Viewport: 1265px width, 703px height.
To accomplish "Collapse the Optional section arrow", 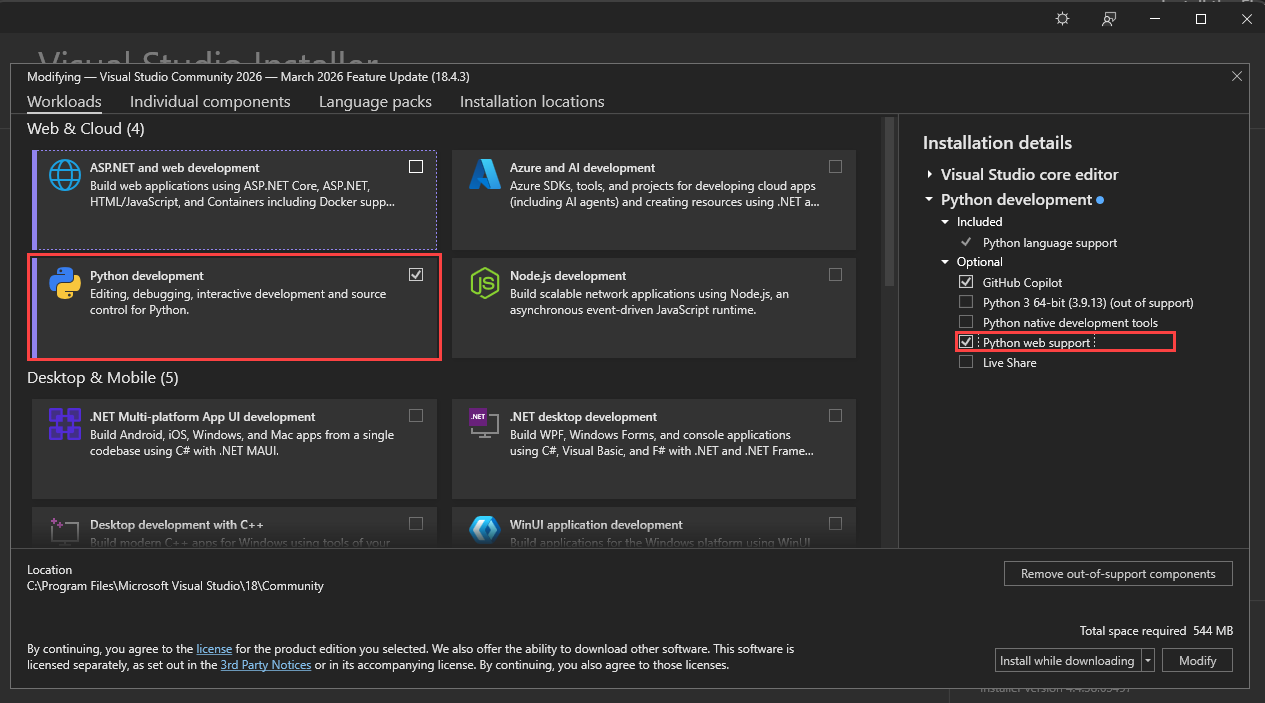I will click(x=946, y=262).
